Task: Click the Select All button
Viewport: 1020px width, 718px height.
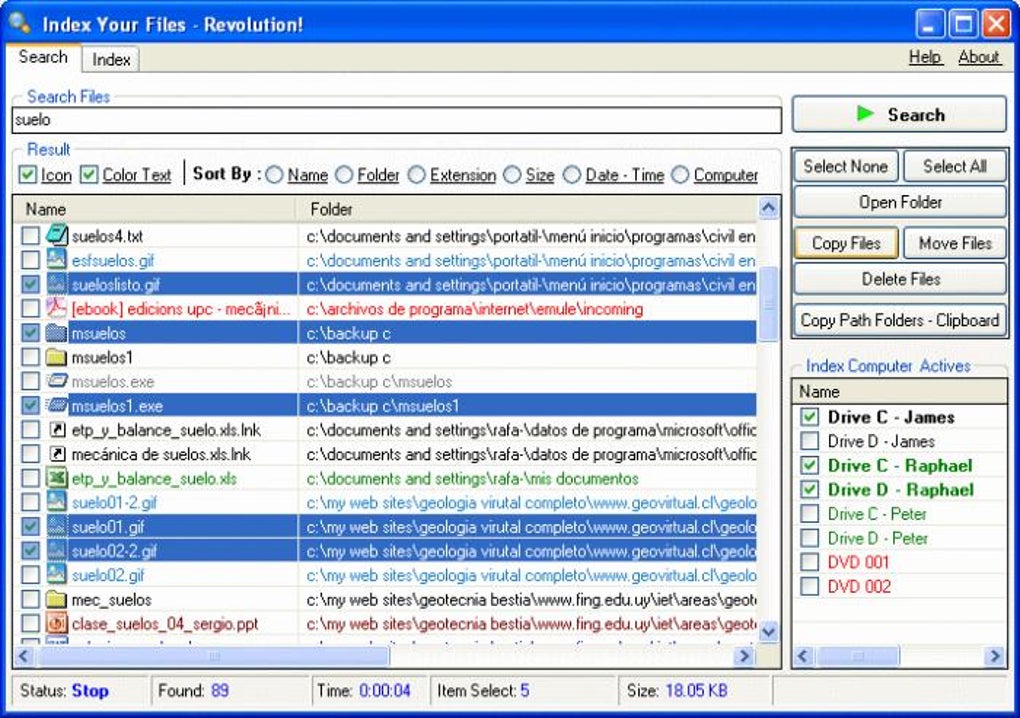Action: click(x=954, y=166)
